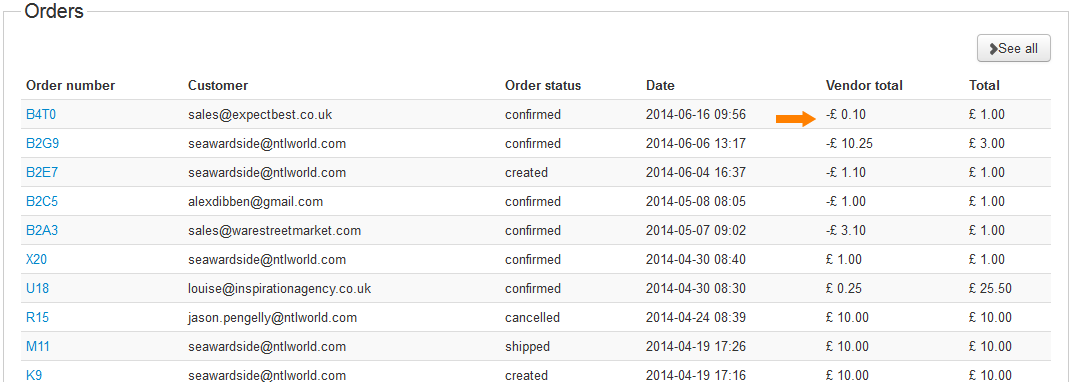
Task: Open order K9
Action: pos(35,375)
